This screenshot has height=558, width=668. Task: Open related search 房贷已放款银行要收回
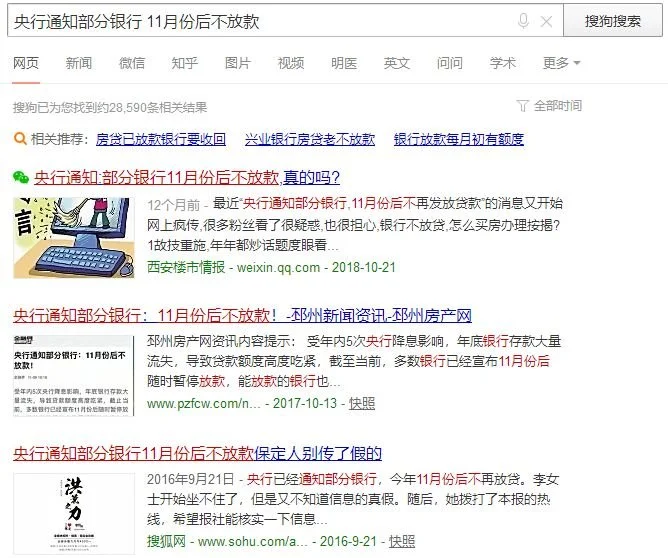161,139
